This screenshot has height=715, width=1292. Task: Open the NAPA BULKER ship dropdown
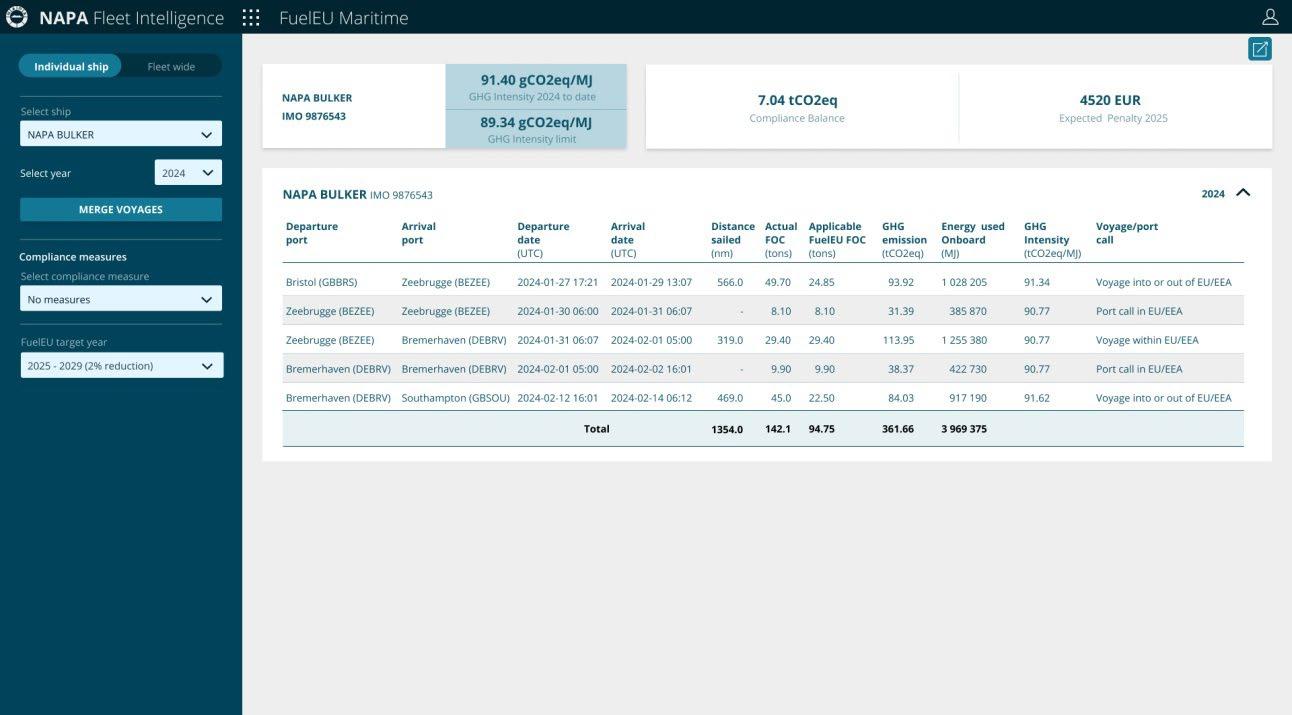tap(121, 134)
